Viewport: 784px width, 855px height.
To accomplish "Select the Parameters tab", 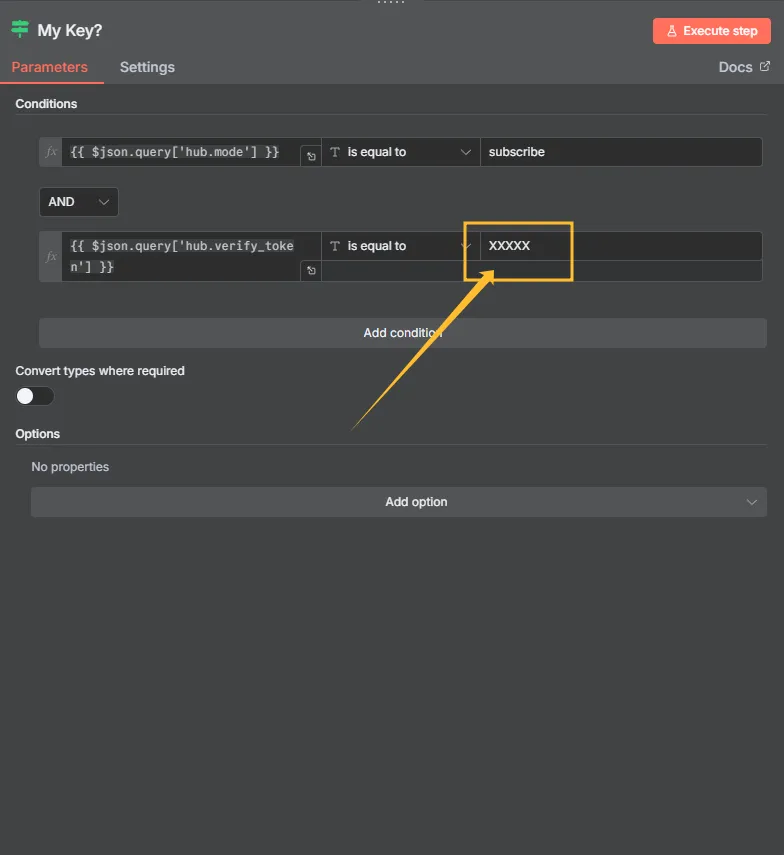I will coord(52,67).
